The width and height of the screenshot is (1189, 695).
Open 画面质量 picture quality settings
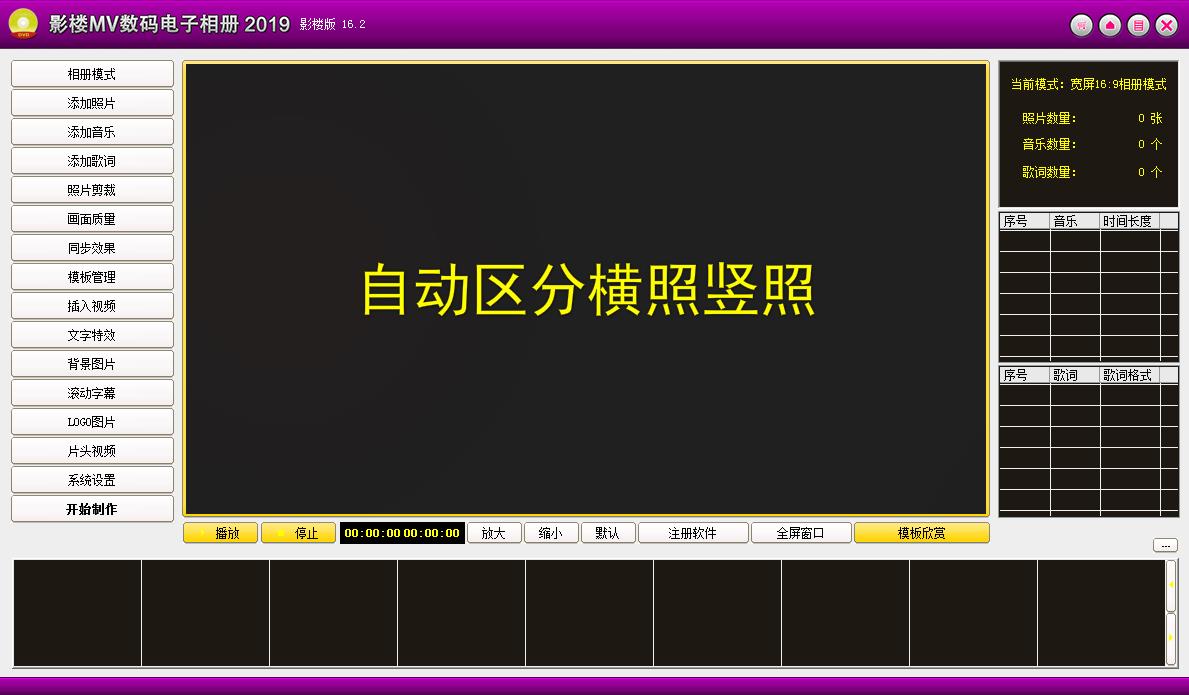92,219
